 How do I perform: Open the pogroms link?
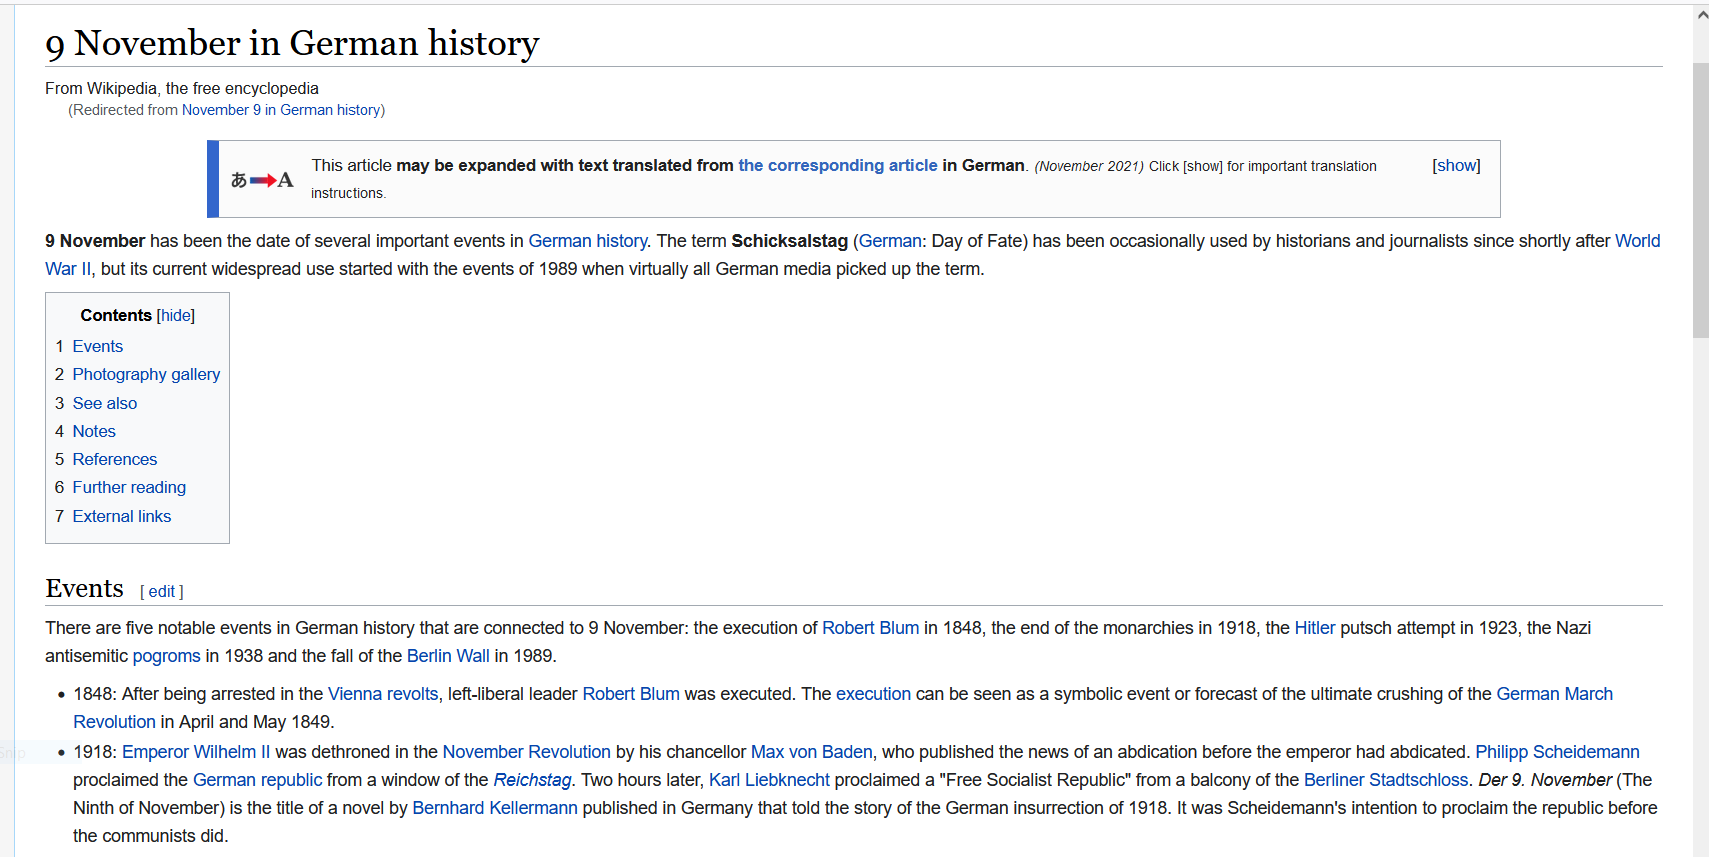click(167, 656)
